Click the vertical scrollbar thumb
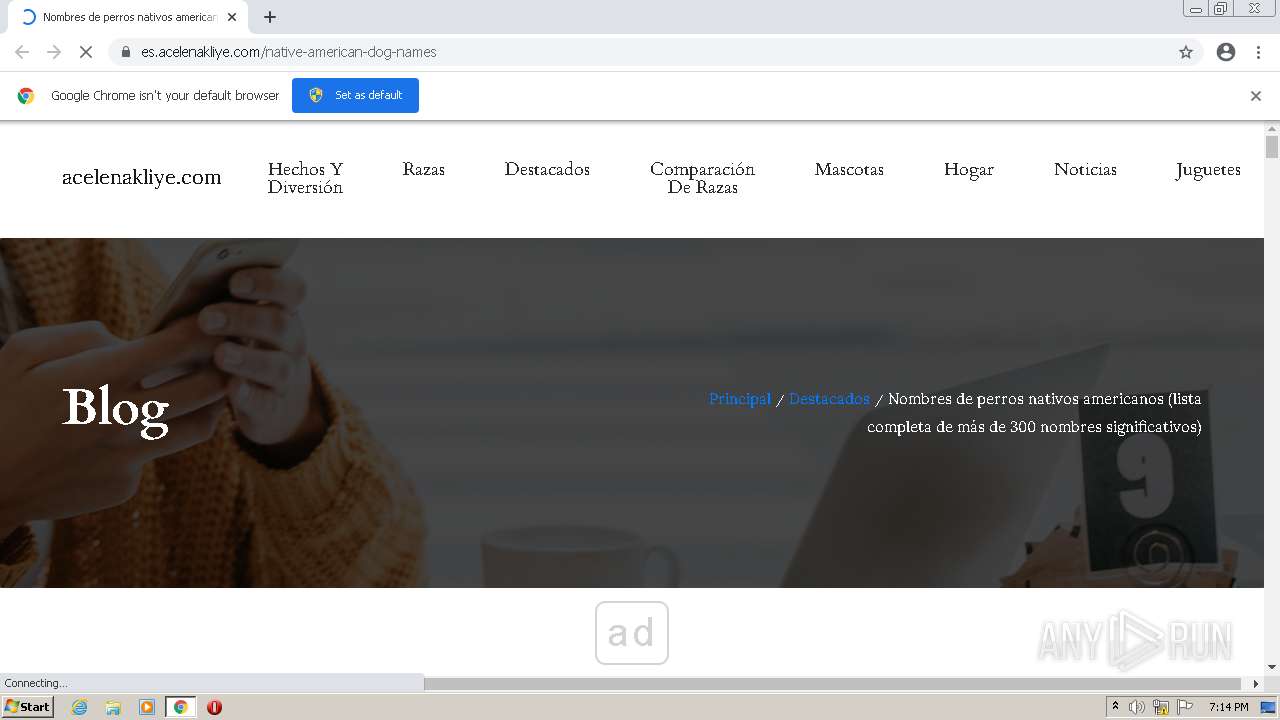Screen dimensions: 1280x720 [1272, 147]
